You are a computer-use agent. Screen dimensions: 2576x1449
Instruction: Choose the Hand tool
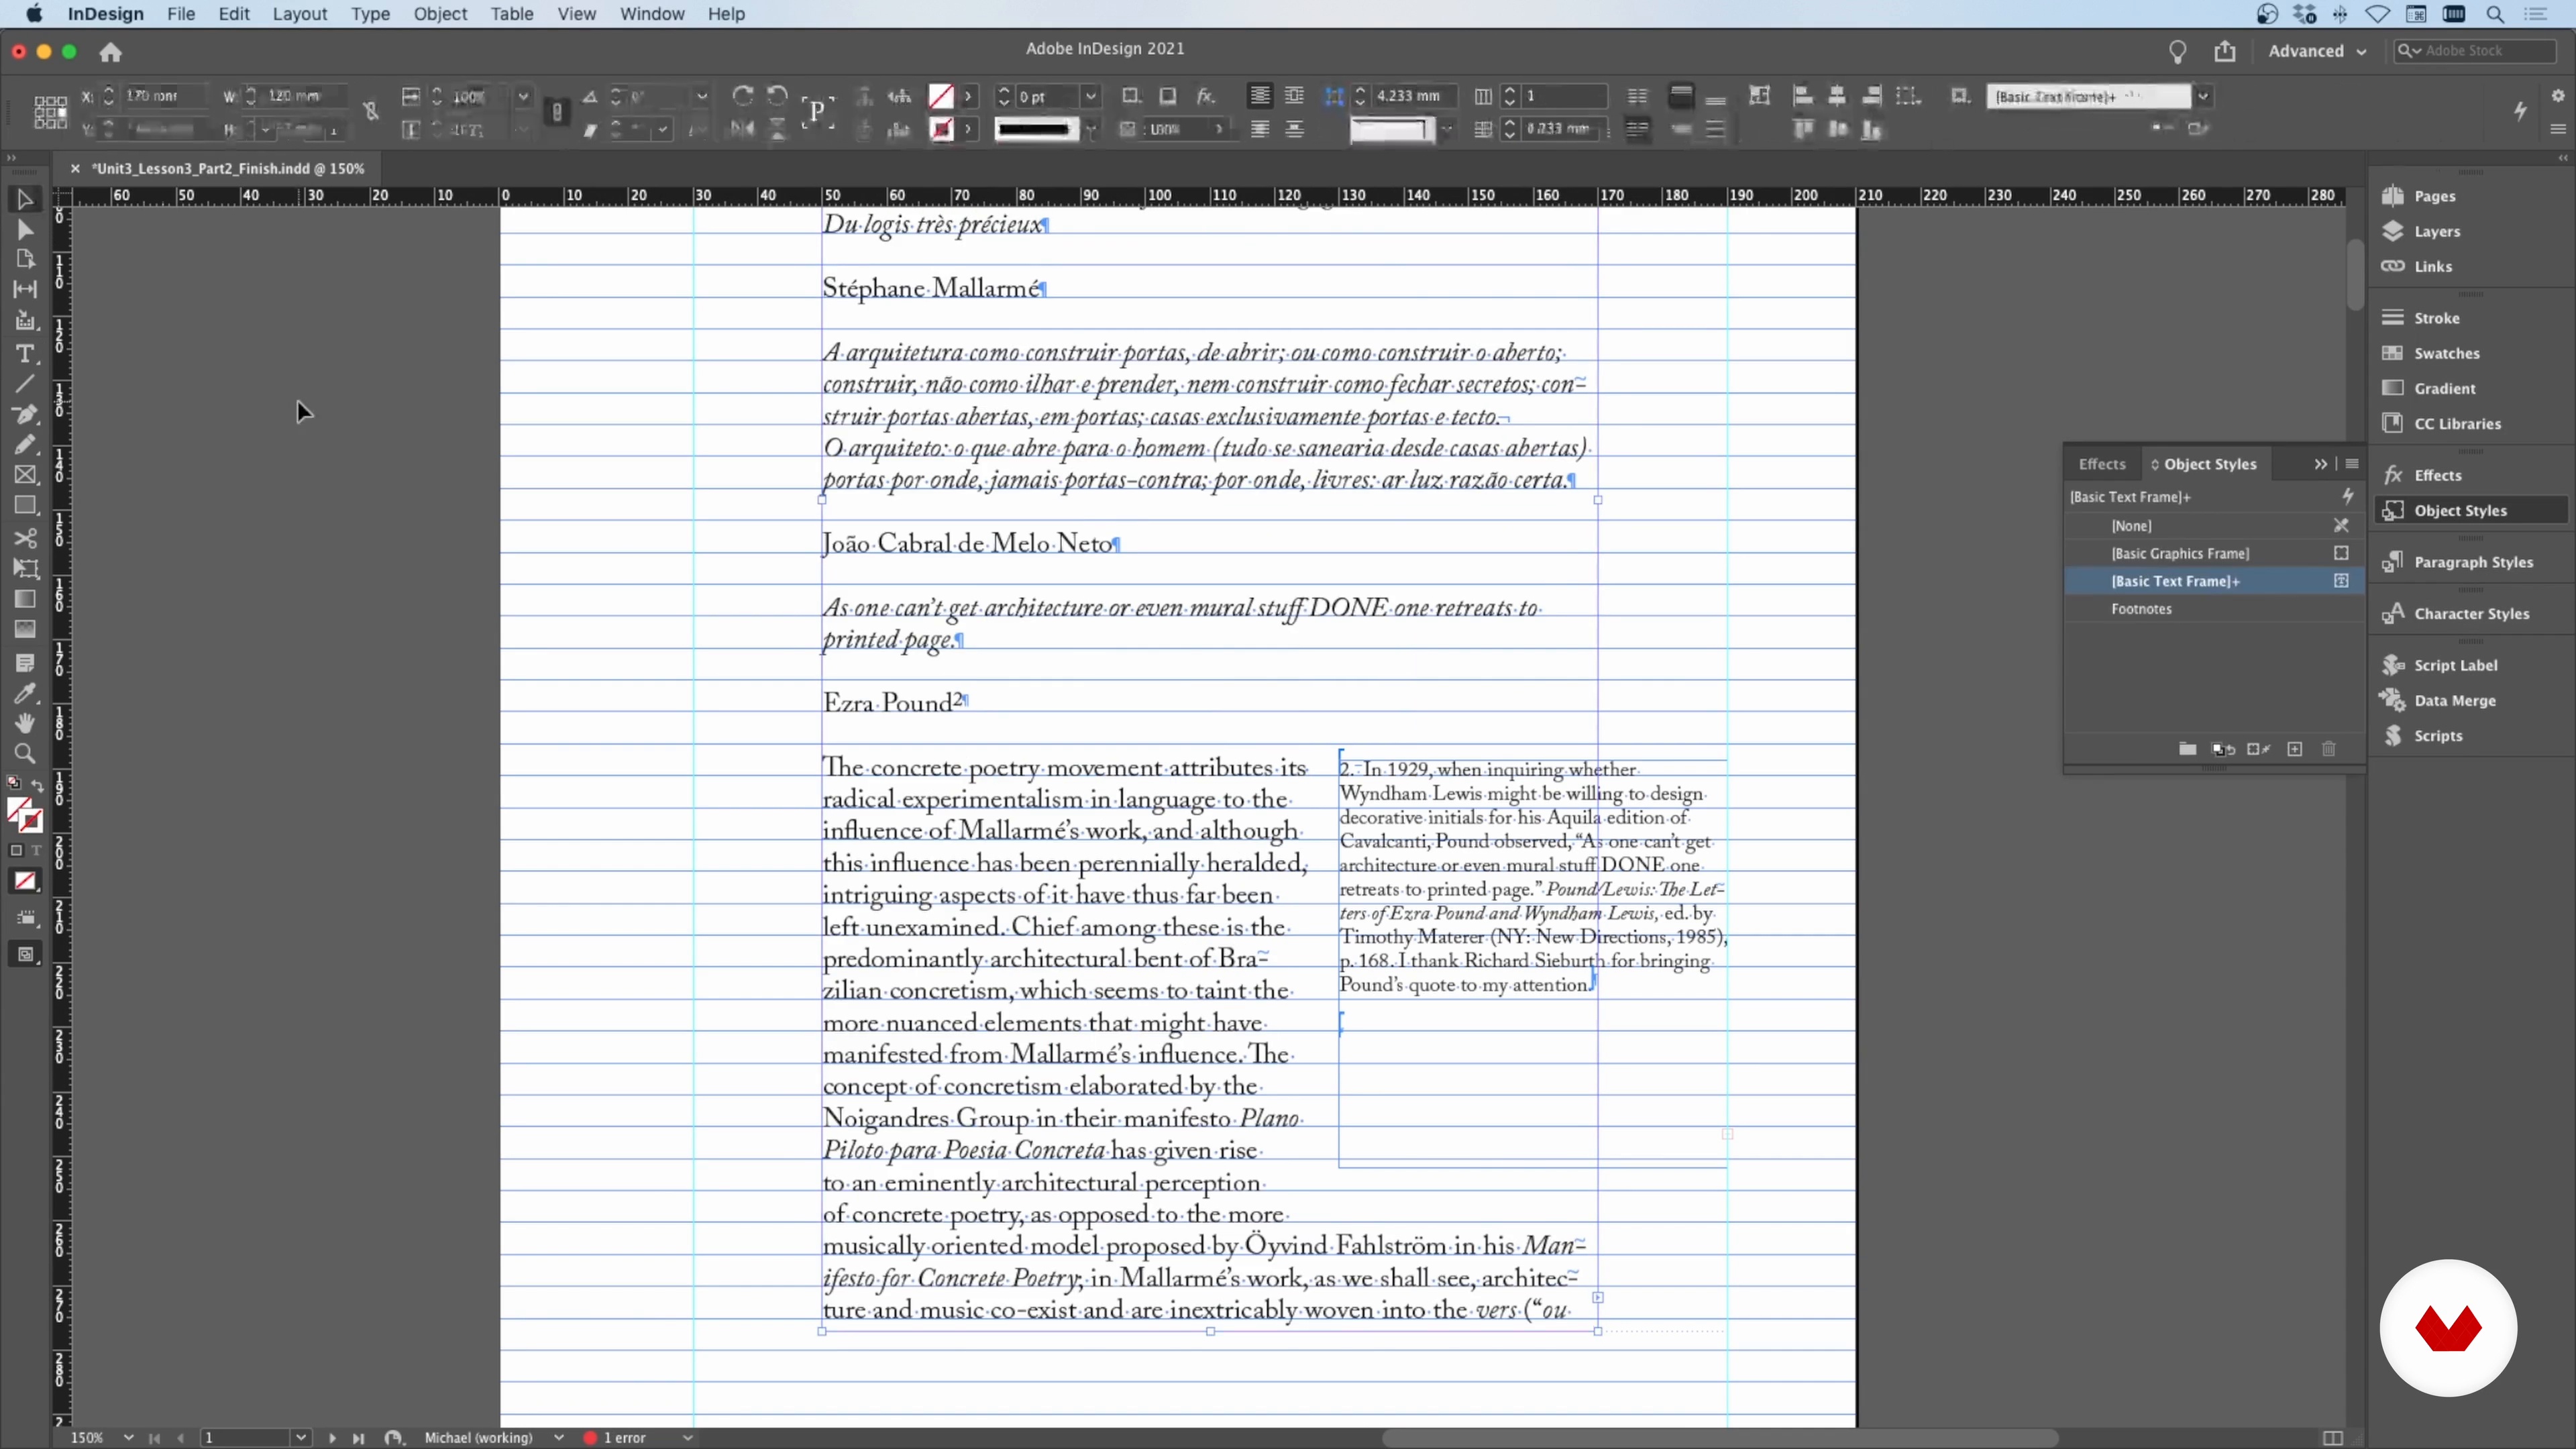25,723
